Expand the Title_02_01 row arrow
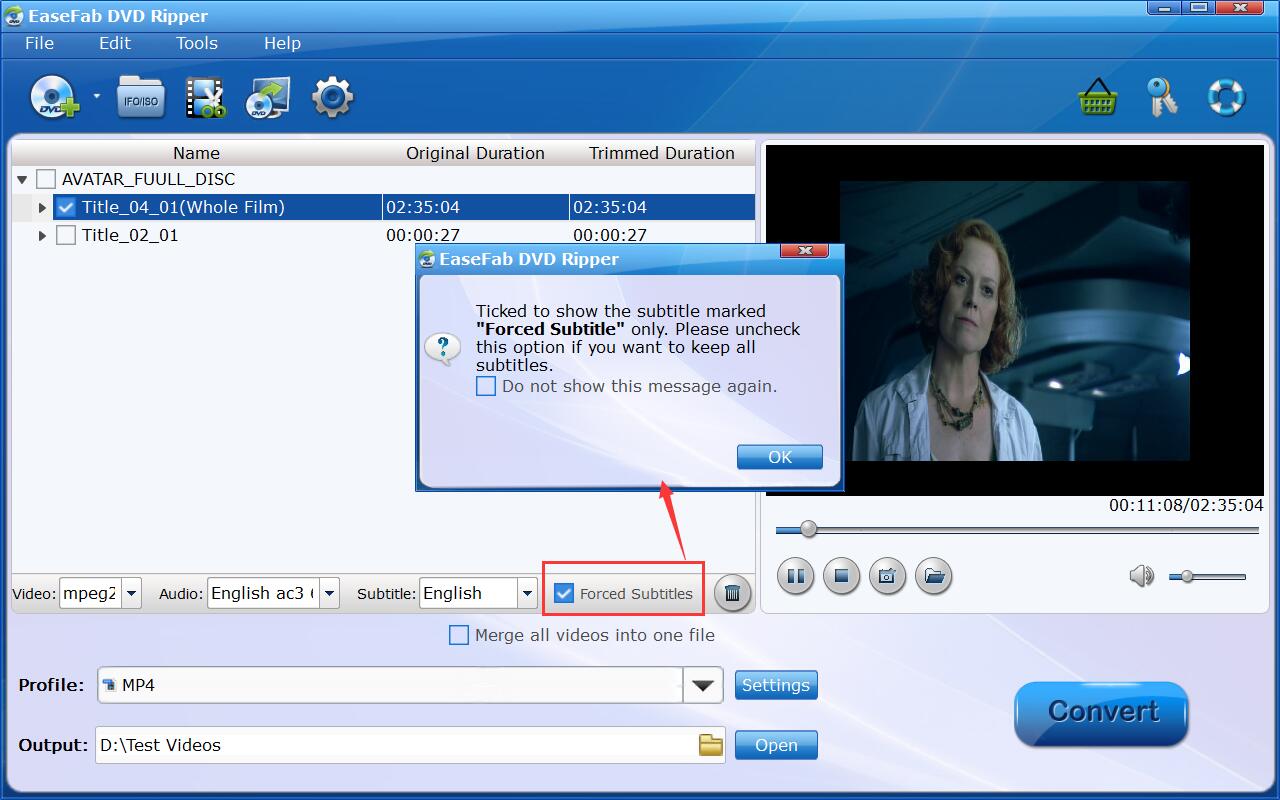 [42, 236]
